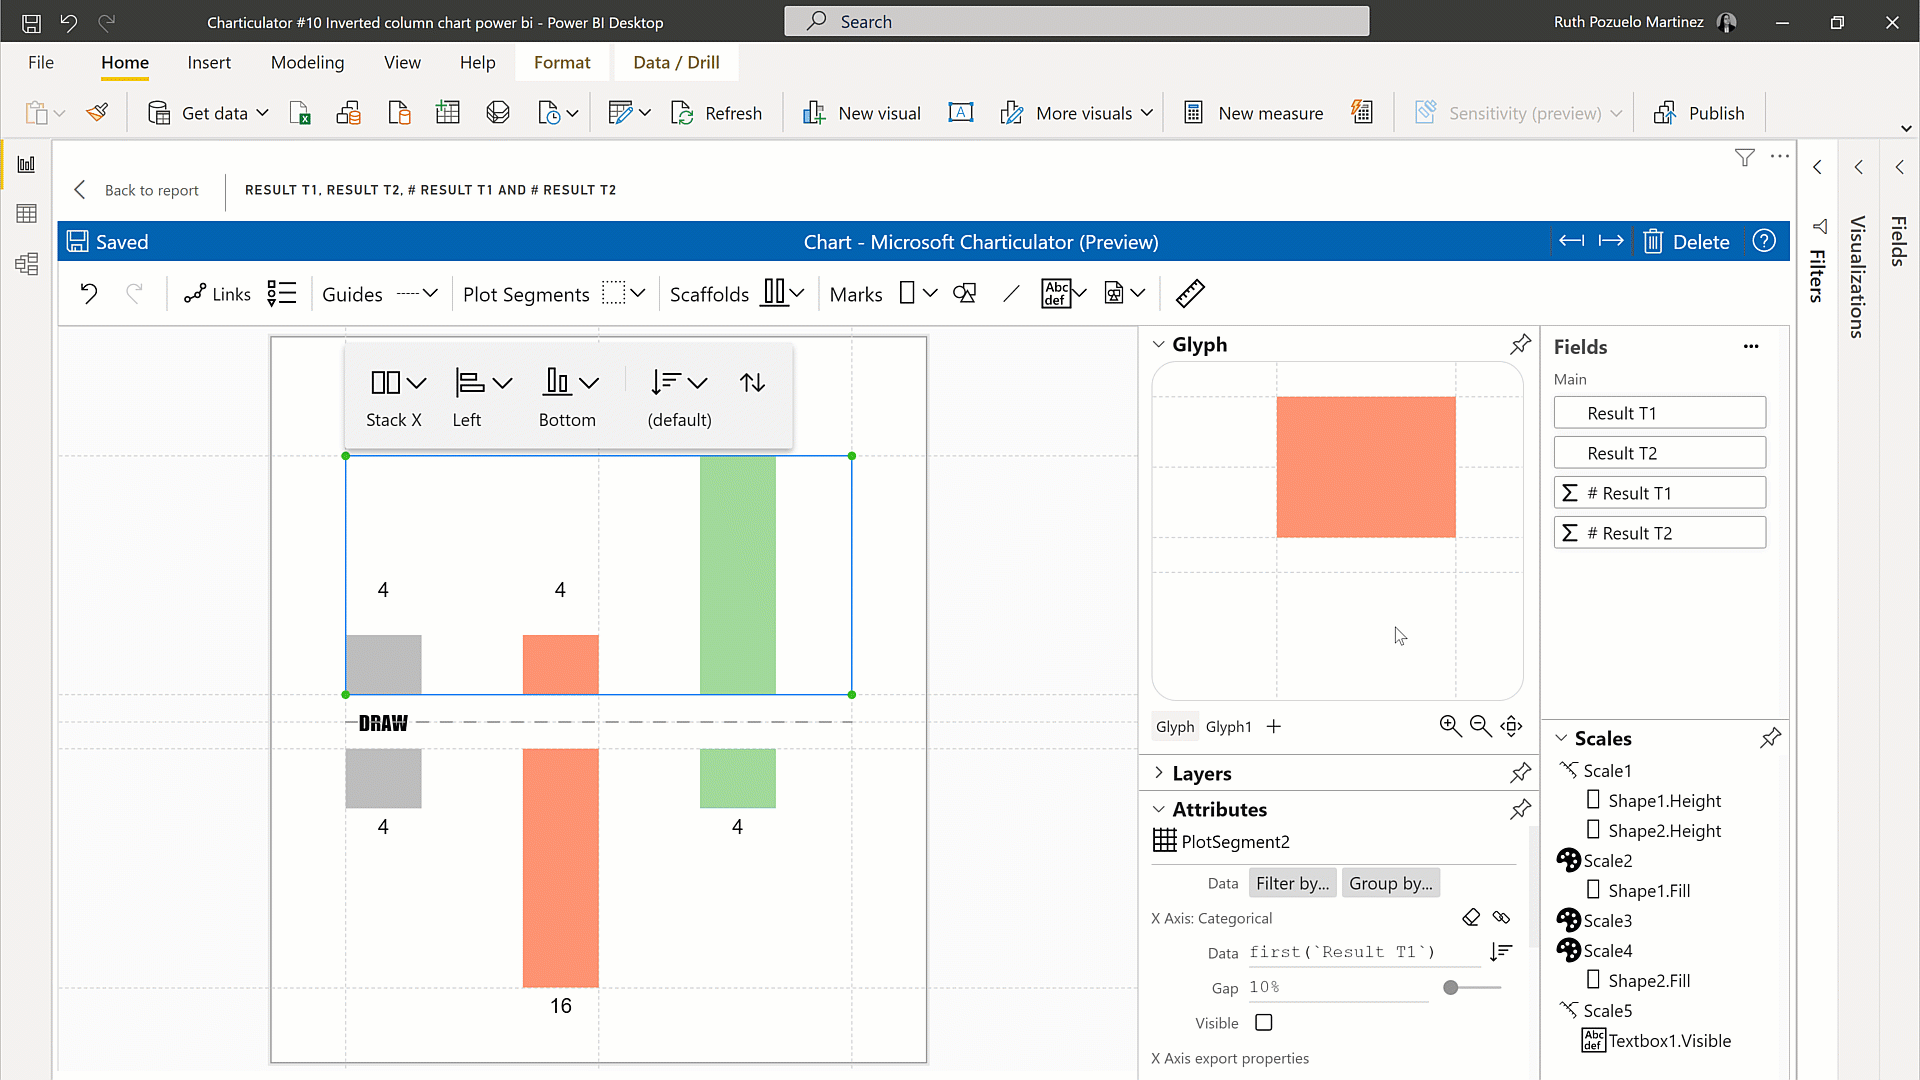Viewport: 1920px width, 1080px height.
Task: Pin the Glyph panel
Action: tap(1520, 344)
